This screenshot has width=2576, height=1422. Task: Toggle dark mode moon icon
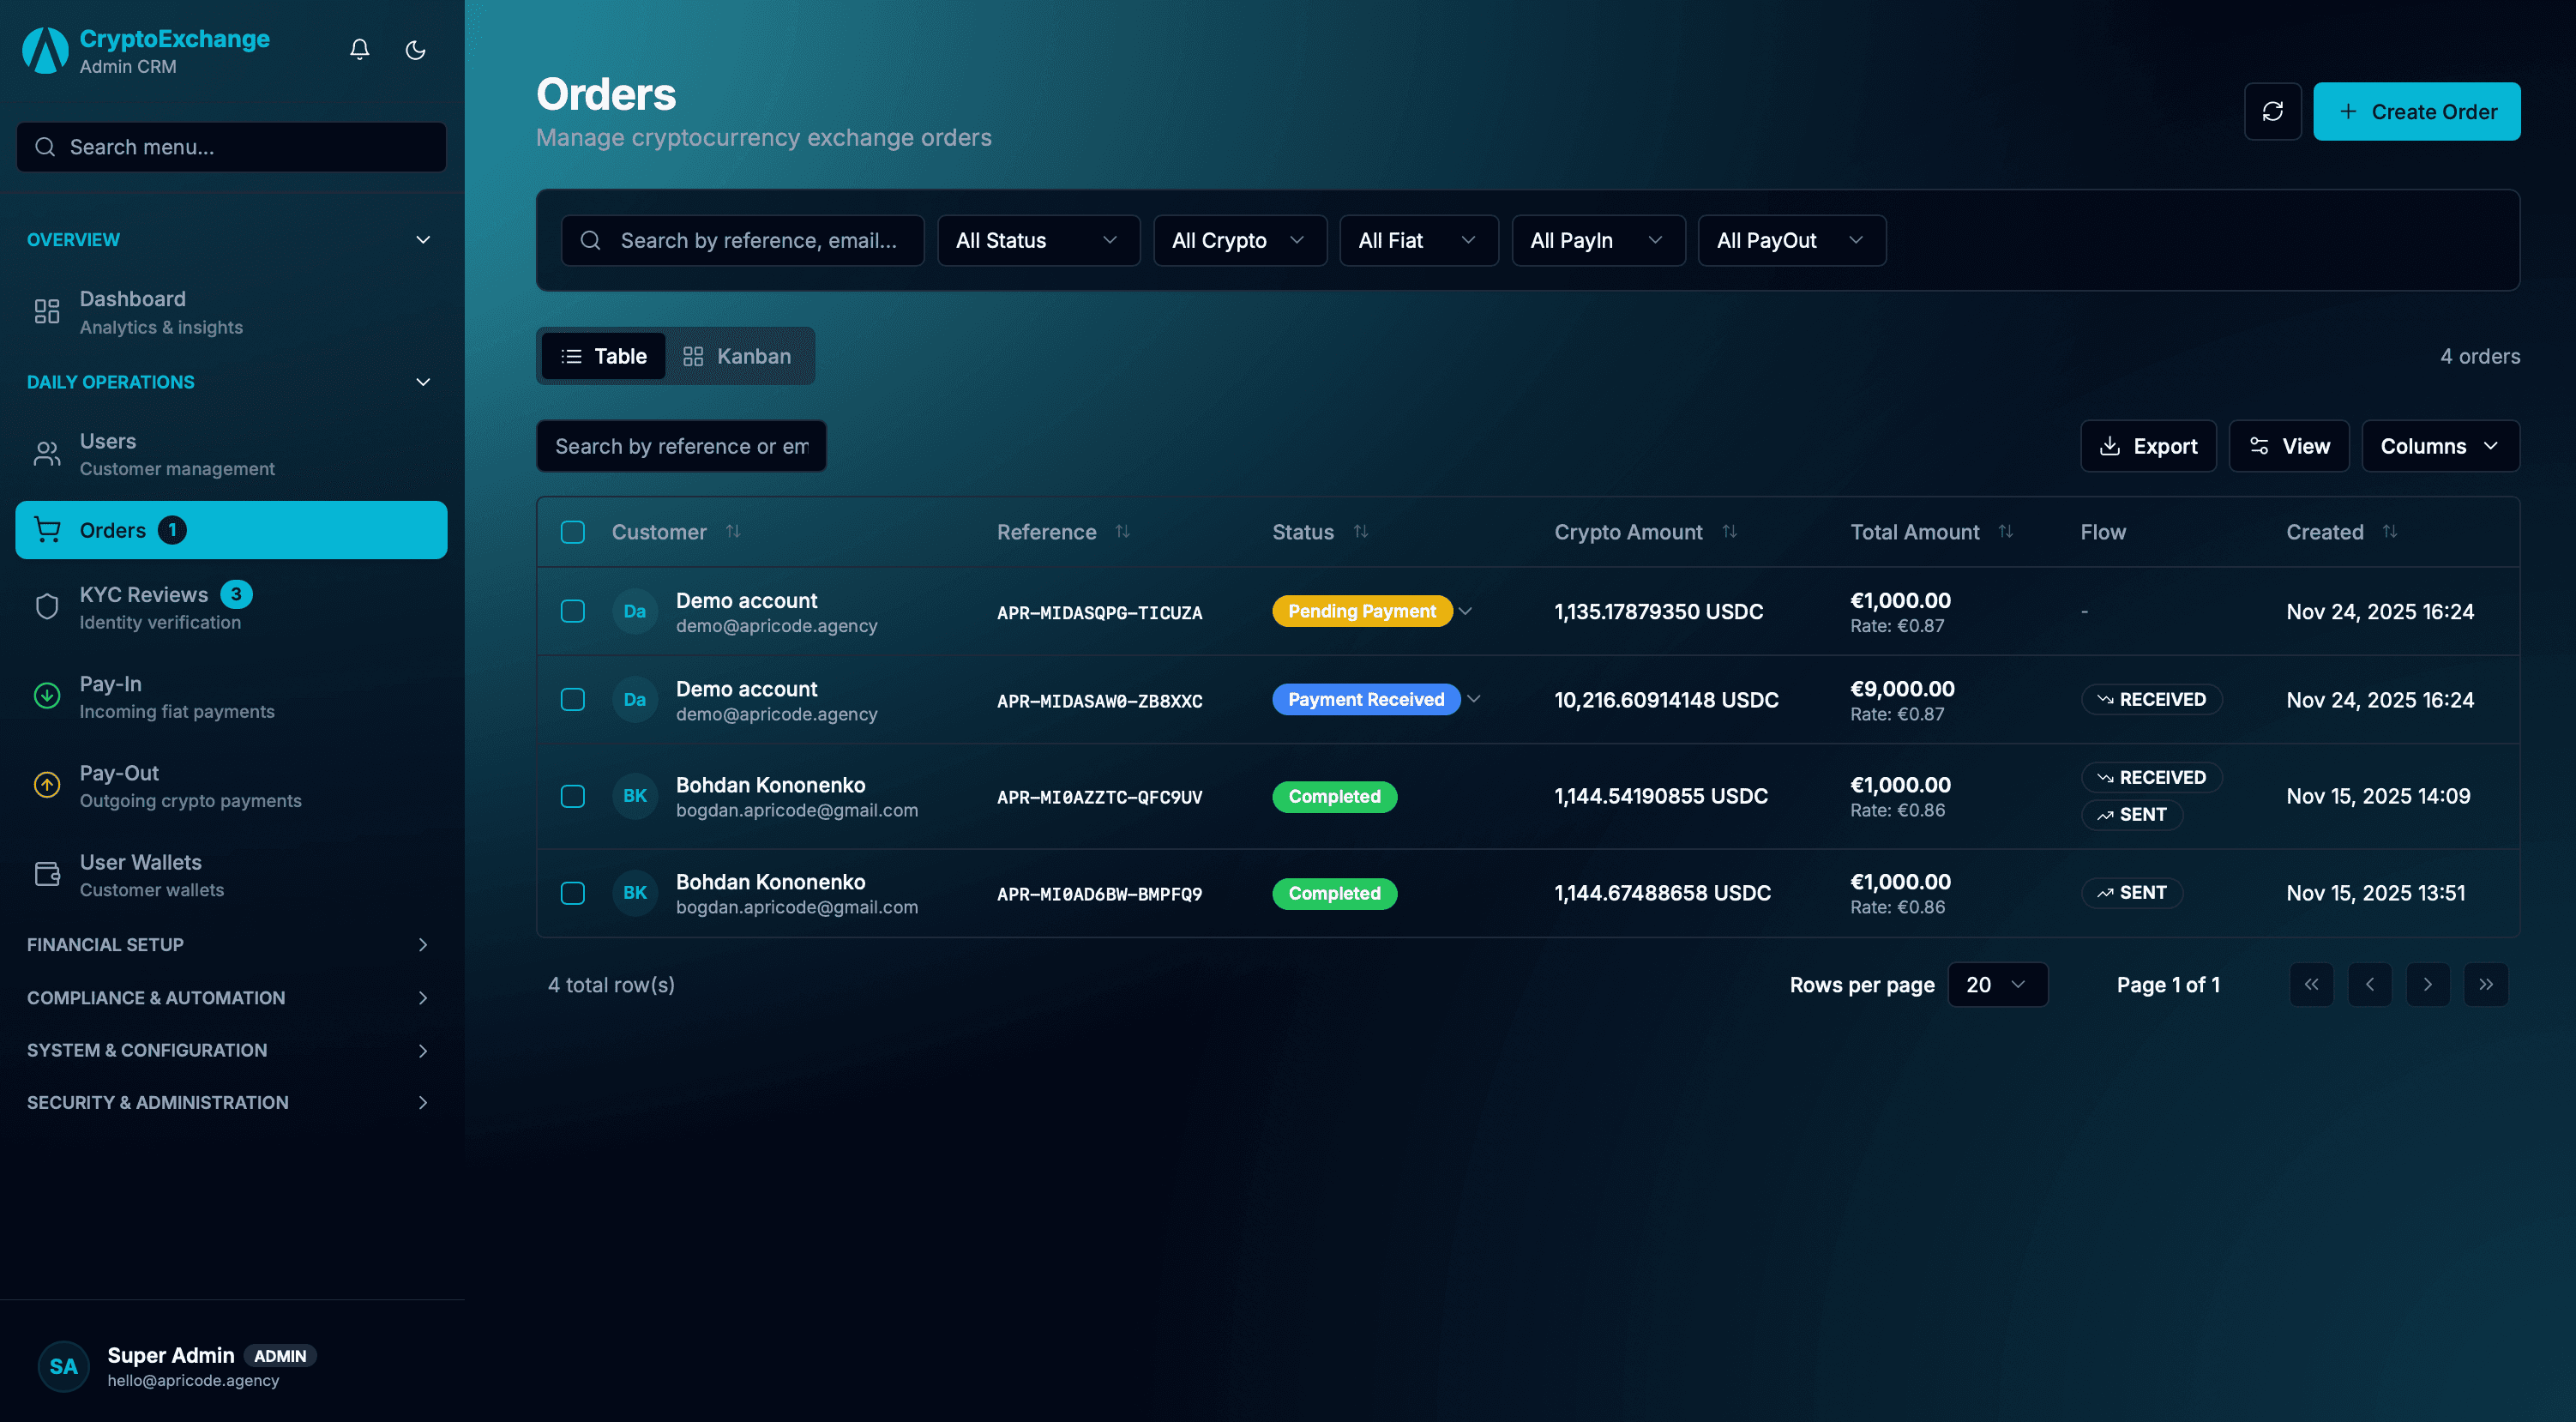pyautogui.click(x=415, y=49)
